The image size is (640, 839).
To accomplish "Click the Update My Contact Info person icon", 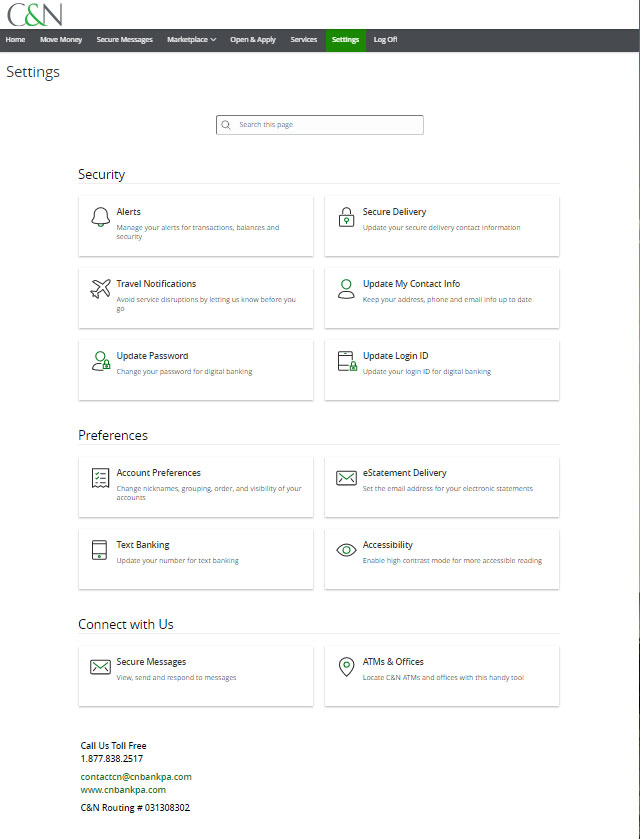I will [346, 289].
